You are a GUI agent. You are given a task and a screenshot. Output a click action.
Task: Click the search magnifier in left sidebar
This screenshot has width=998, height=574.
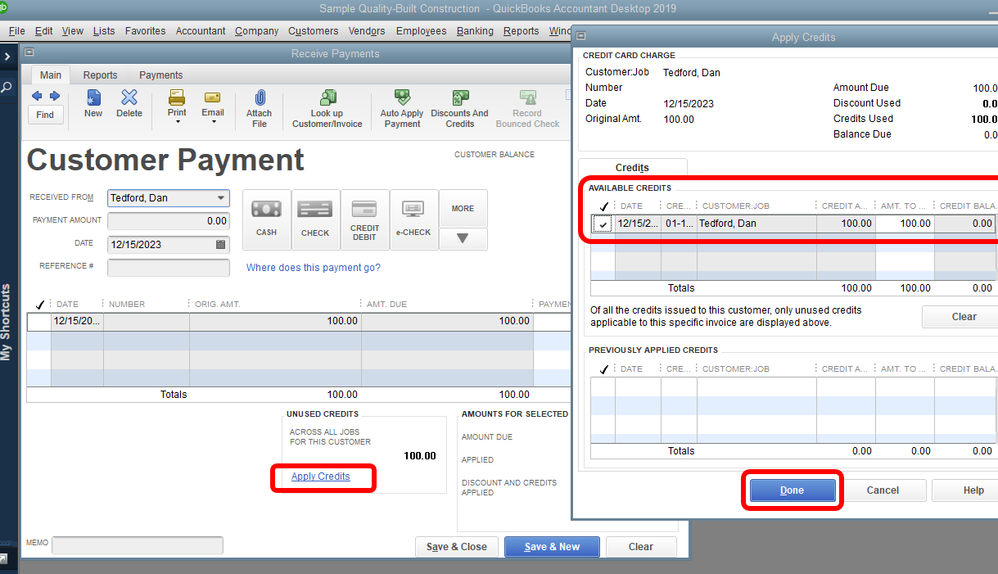(6, 87)
